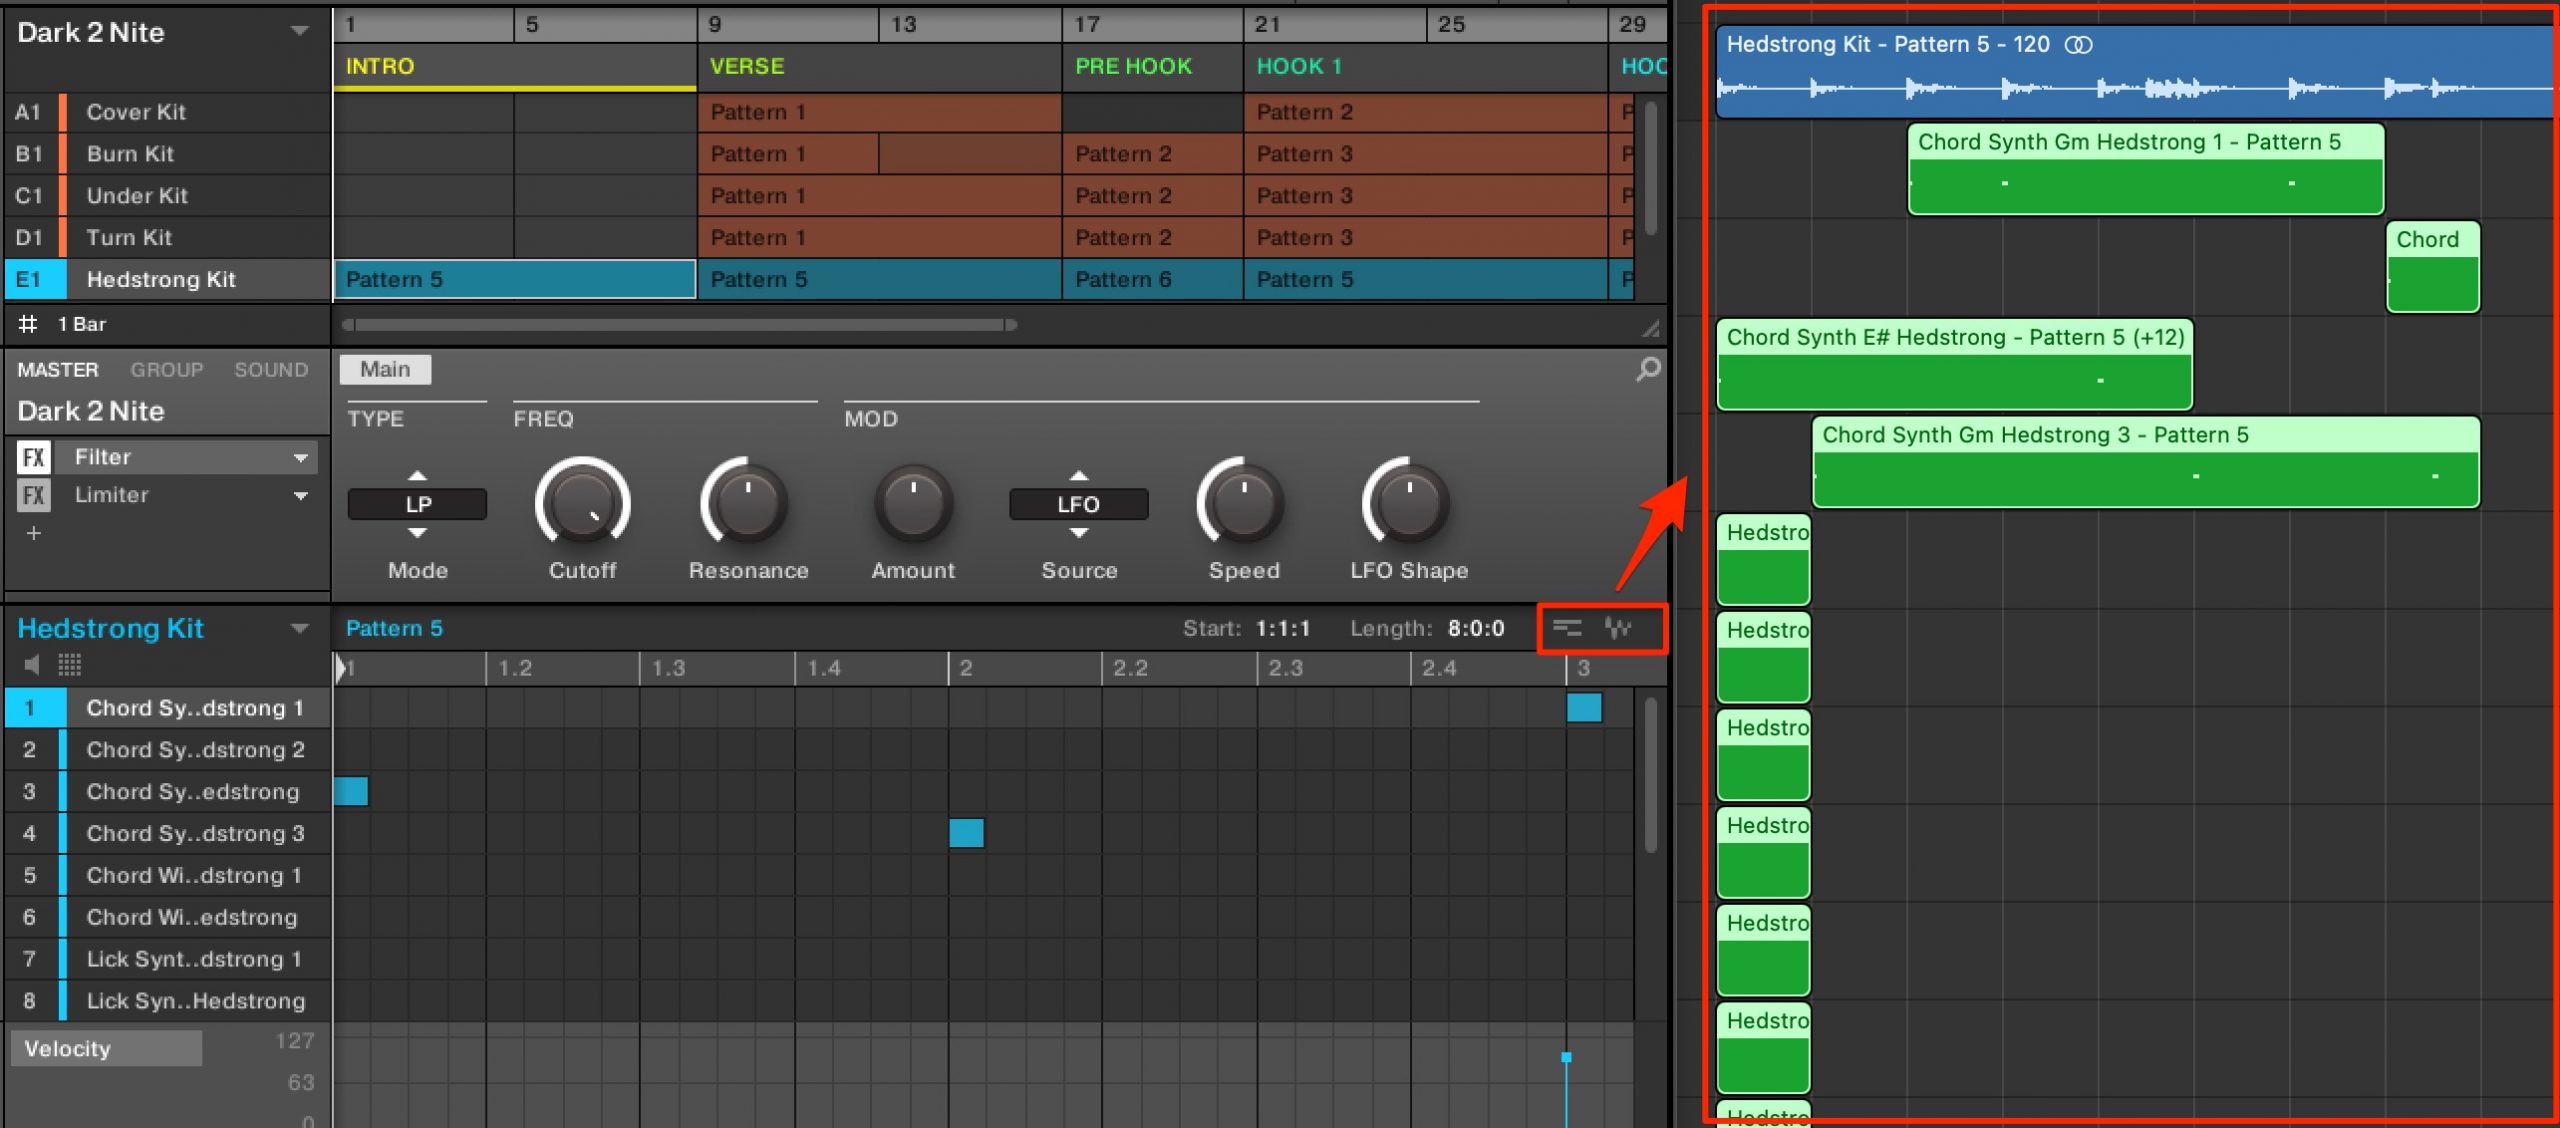Screen dimensions: 2560x1128
Task: Click the MIDI drag icon beside Length
Action: pos(1567,628)
